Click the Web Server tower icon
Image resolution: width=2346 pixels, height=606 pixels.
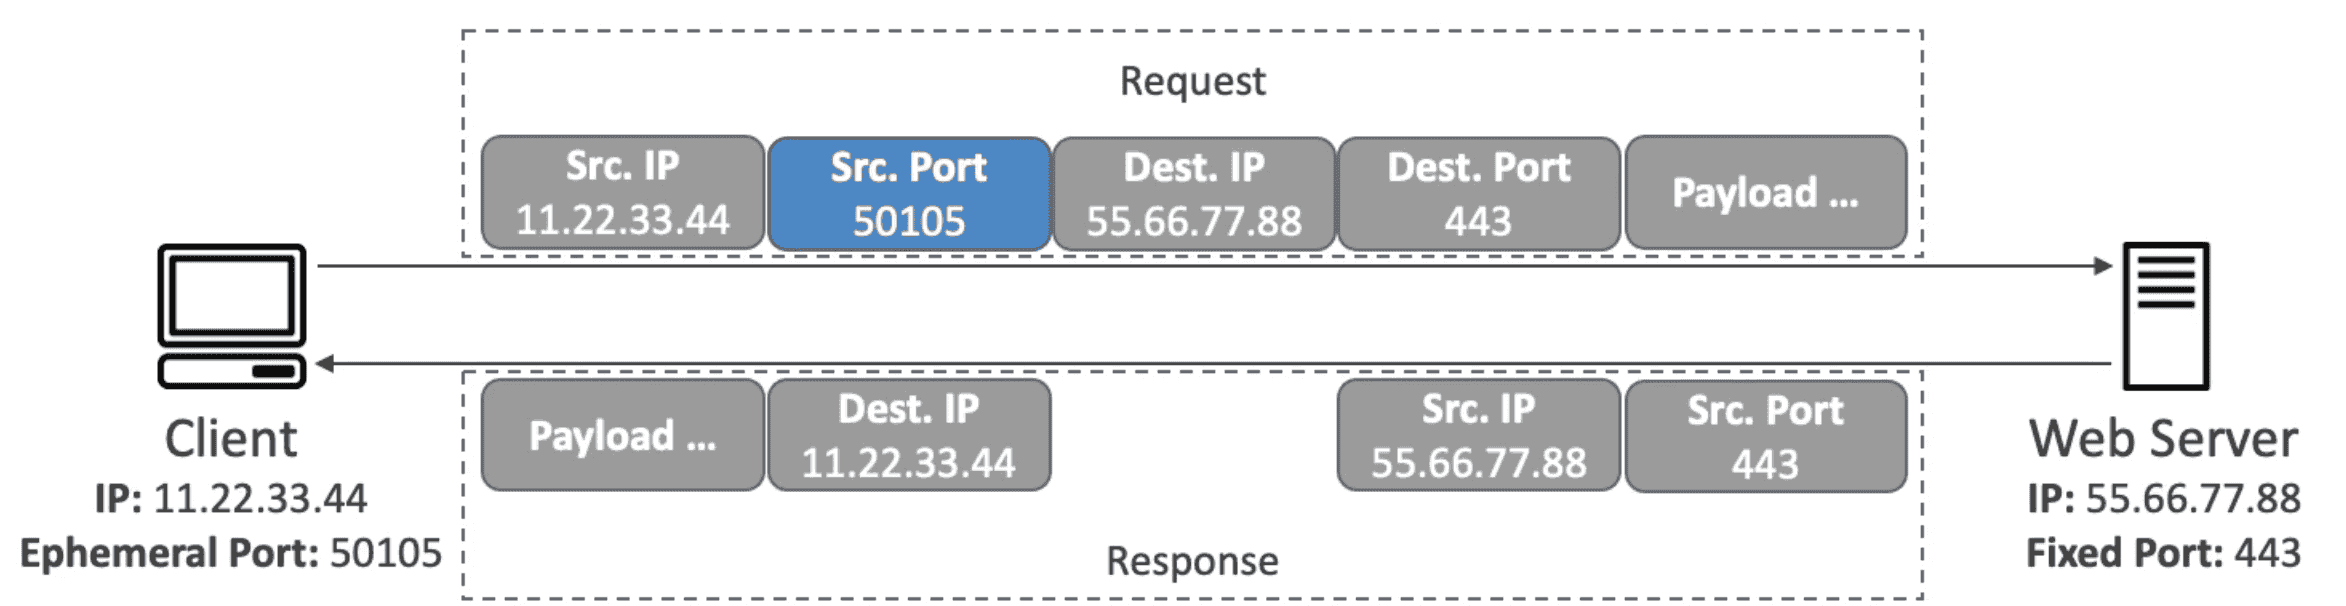tap(2165, 315)
